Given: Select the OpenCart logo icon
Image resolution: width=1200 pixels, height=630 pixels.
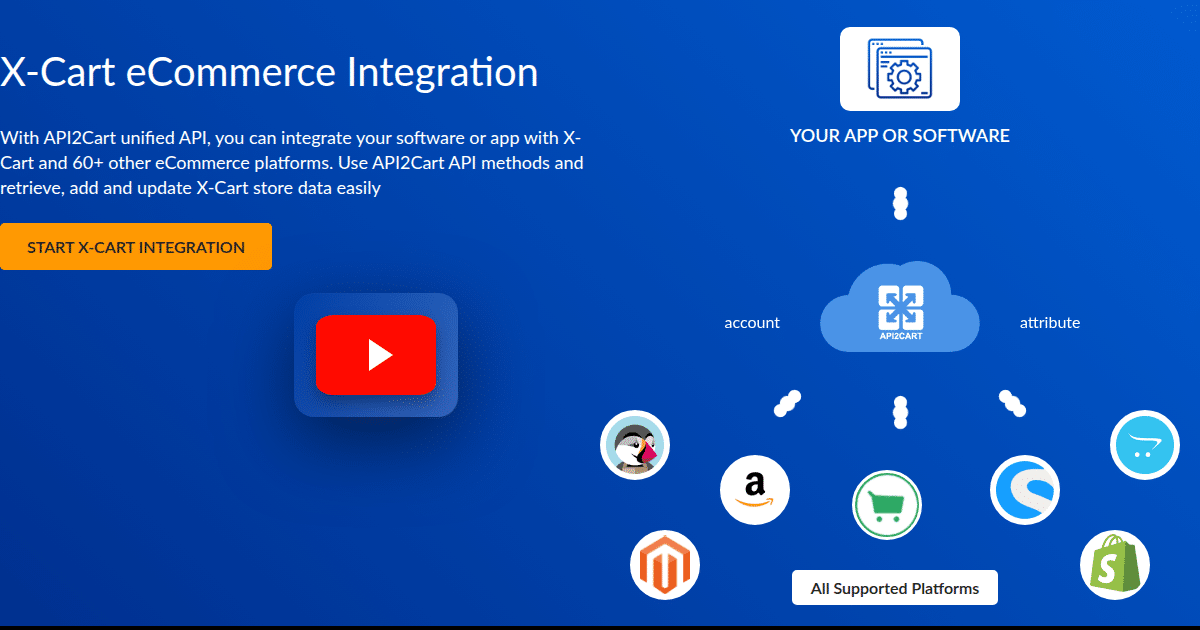Looking at the screenshot, I should pos(1145,445).
